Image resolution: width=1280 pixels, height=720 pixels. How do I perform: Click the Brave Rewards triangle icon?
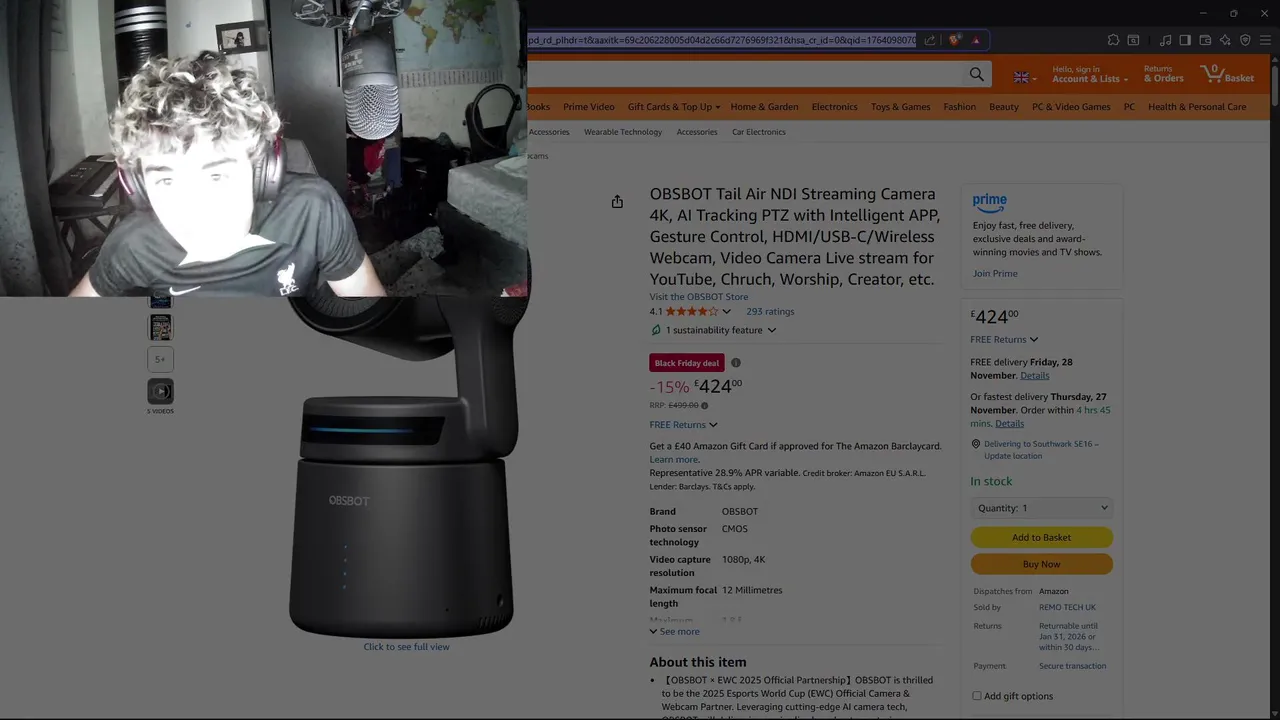(x=976, y=40)
